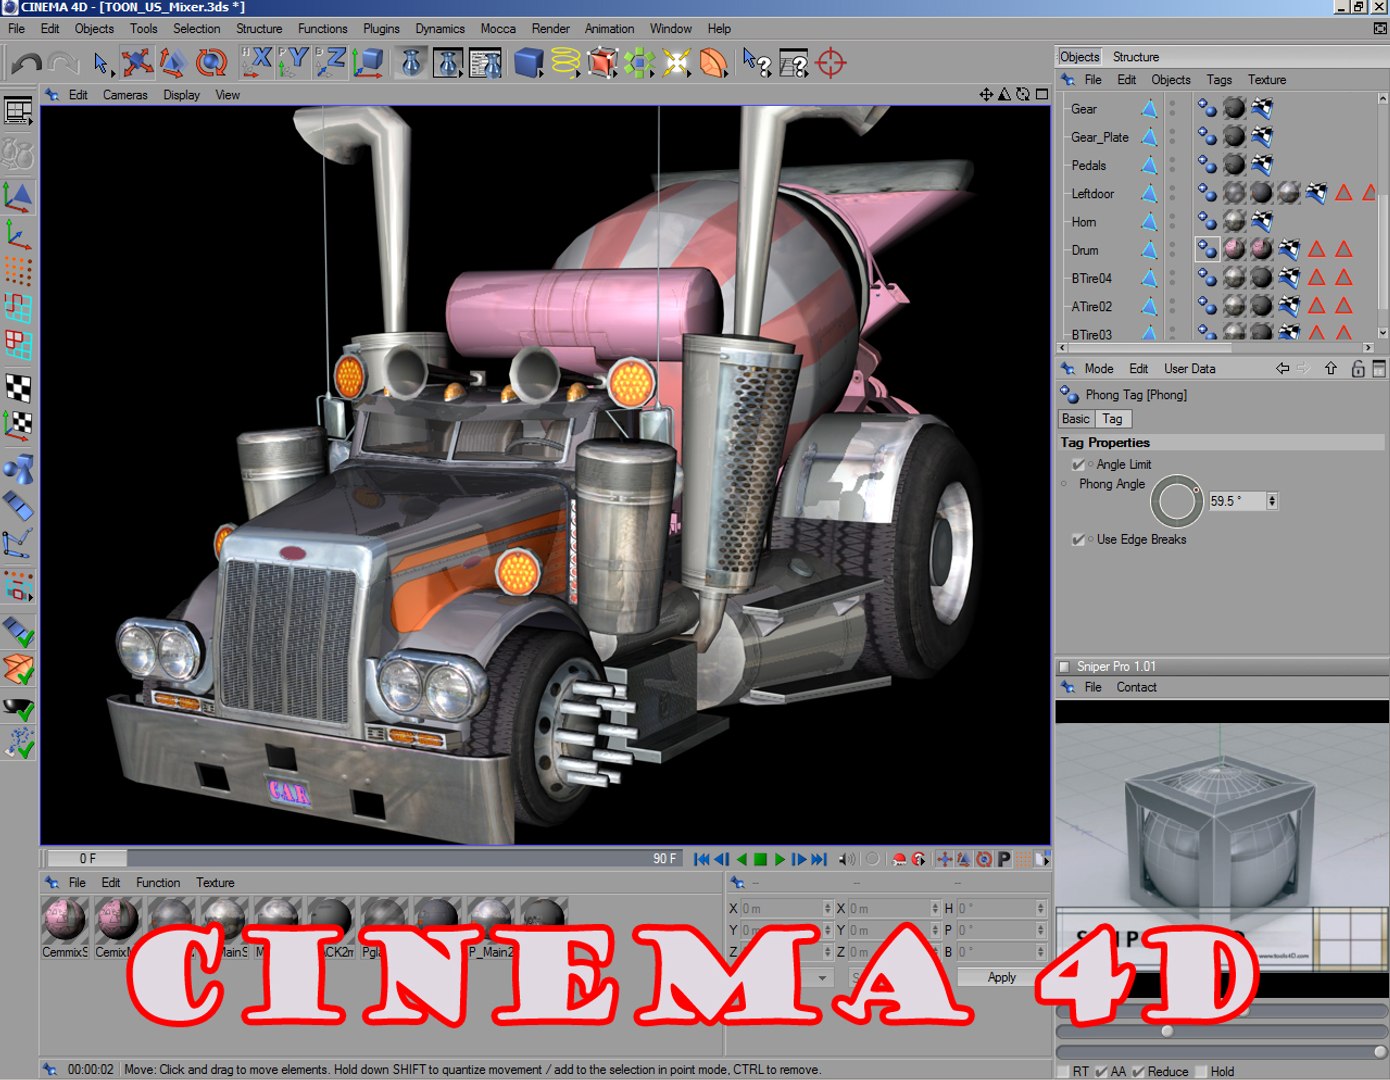
Task: Click the red Record Keyframe icon
Action: coord(899,859)
